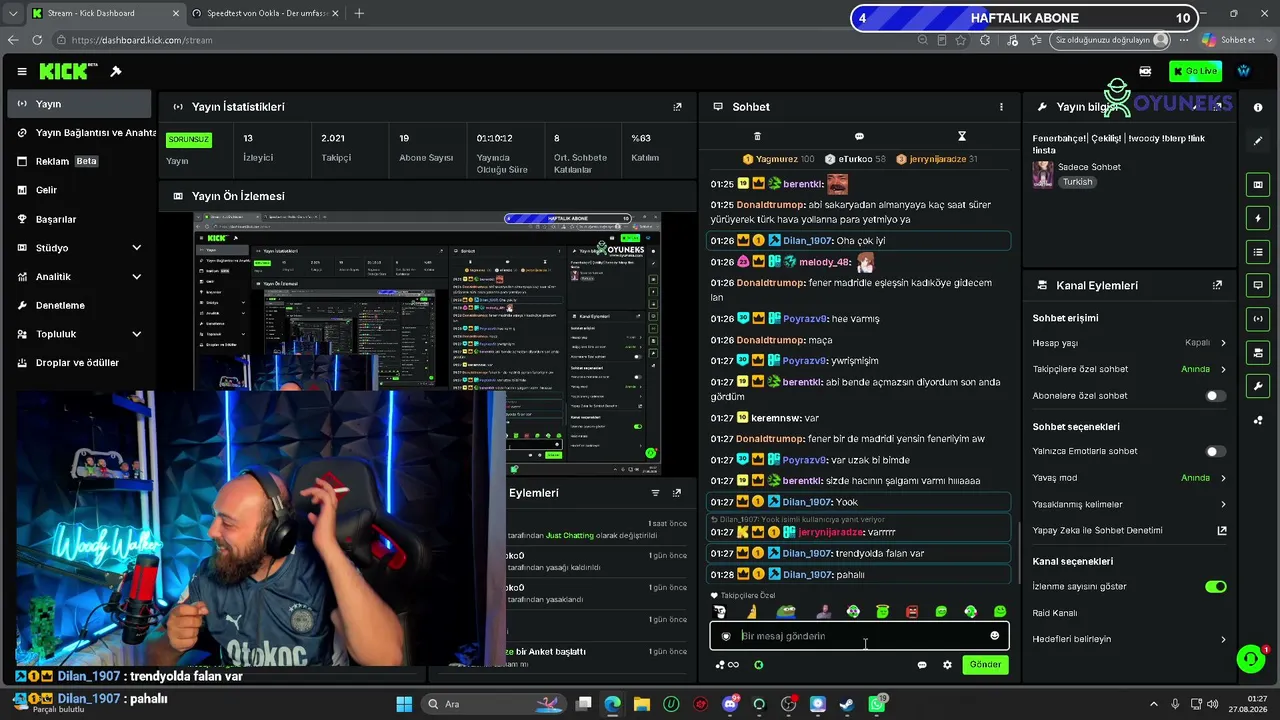Open Steam from the taskbar
Viewport: 1280px width, 720px height.
[847, 704]
